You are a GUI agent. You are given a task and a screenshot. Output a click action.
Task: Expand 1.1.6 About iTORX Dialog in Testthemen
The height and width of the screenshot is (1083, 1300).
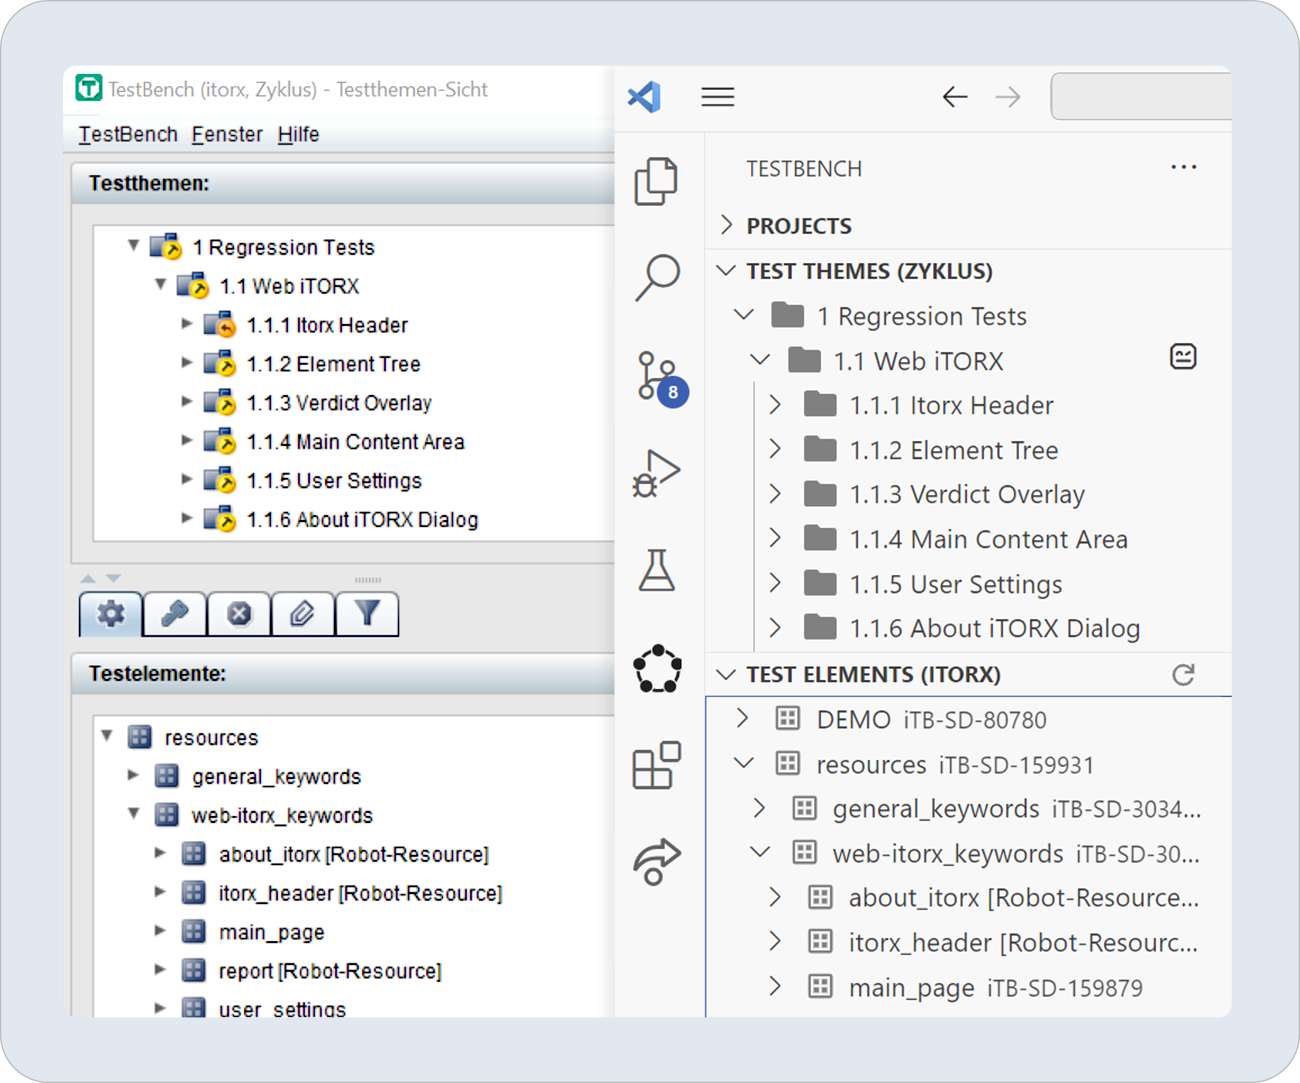coord(187,519)
